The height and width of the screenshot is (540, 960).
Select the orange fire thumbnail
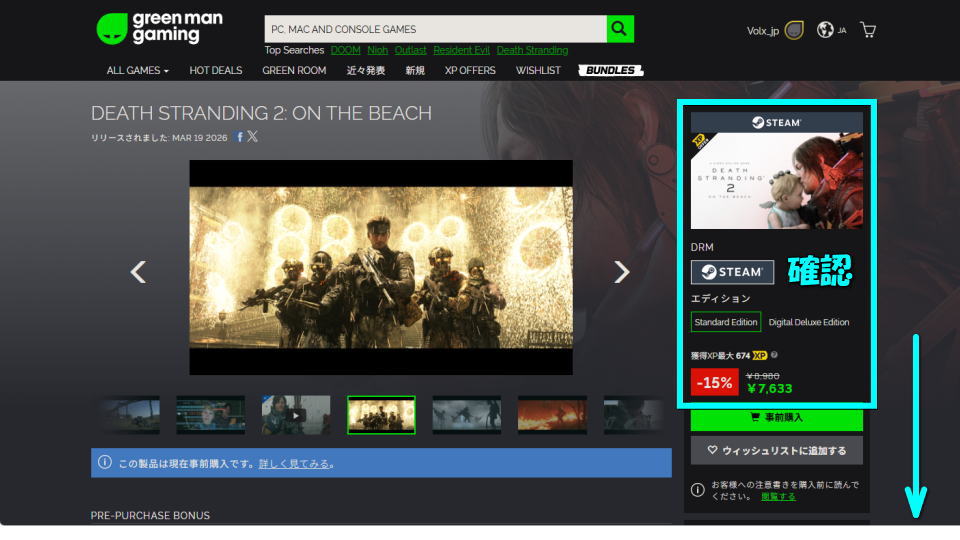click(552, 414)
